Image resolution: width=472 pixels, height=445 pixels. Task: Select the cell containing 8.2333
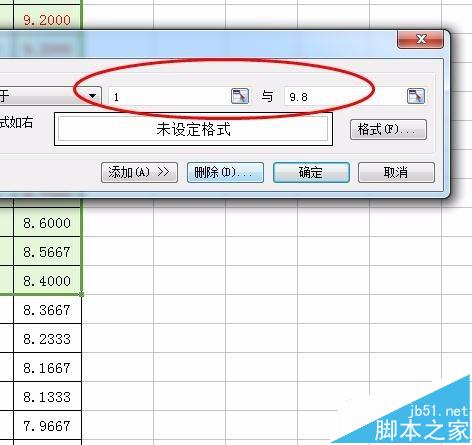point(47,338)
